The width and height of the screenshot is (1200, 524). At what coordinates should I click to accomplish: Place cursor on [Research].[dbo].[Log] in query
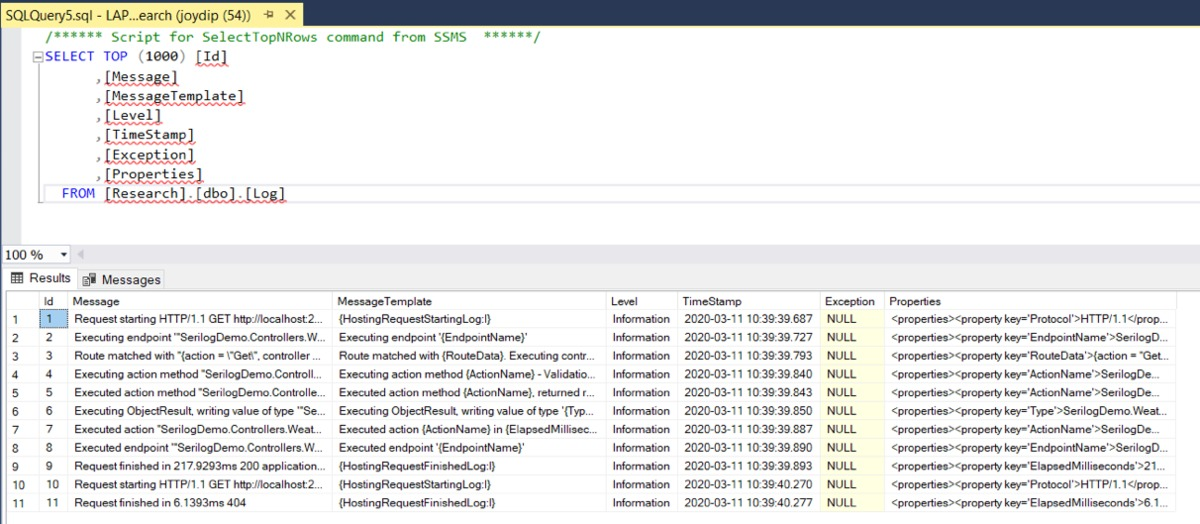[195, 193]
